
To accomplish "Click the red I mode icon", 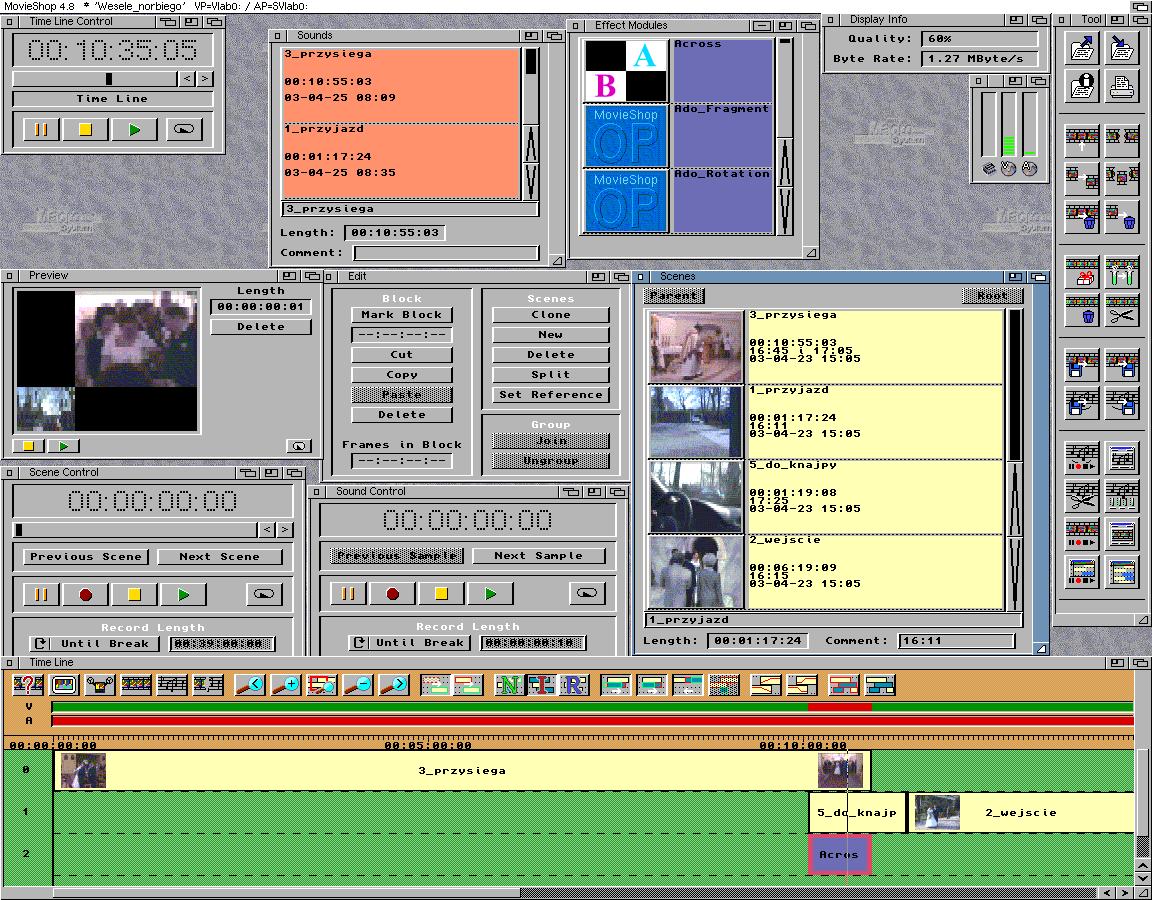I will [541, 685].
